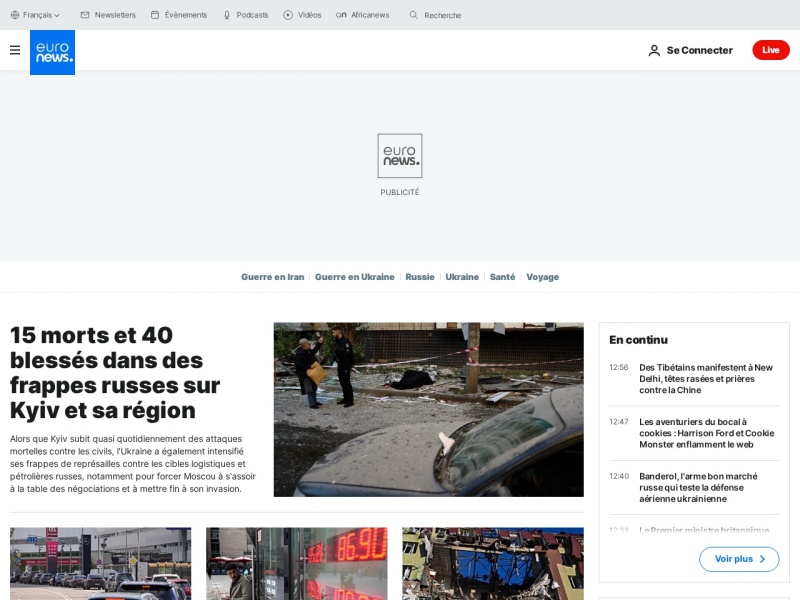The height and width of the screenshot is (600, 800).
Task: Open the Kyiv strike main photo
Action: coord(429,409)
